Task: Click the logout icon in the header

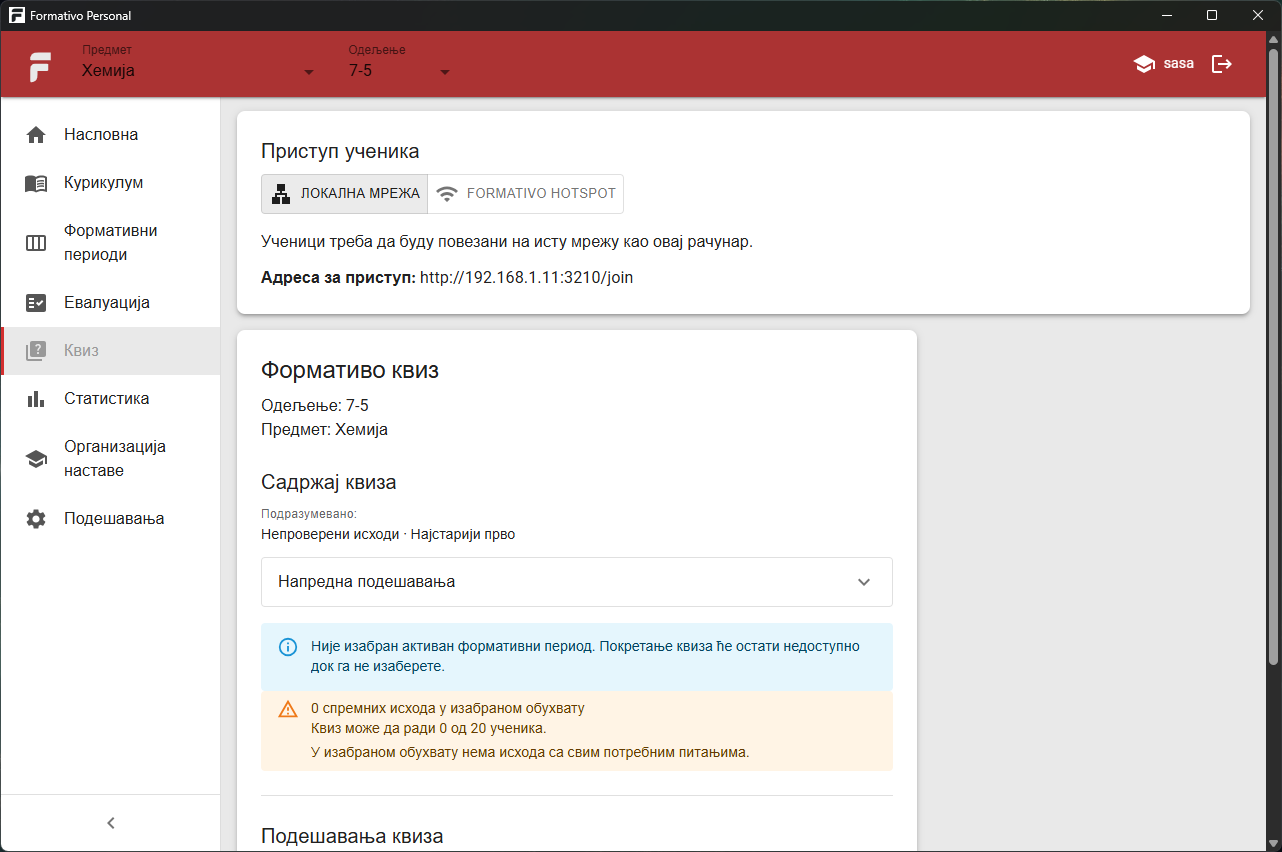Action: [x=1222, y=64]
